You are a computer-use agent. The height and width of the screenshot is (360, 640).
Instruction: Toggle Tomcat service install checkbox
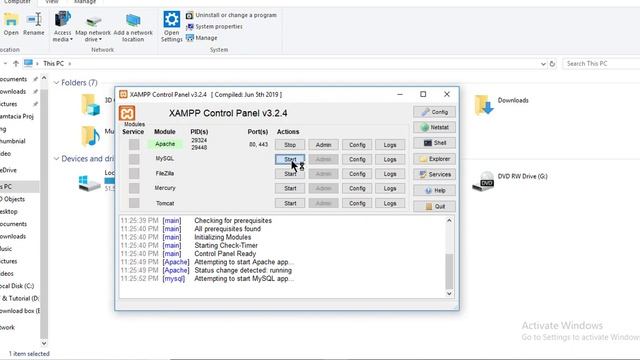[134, 203]
